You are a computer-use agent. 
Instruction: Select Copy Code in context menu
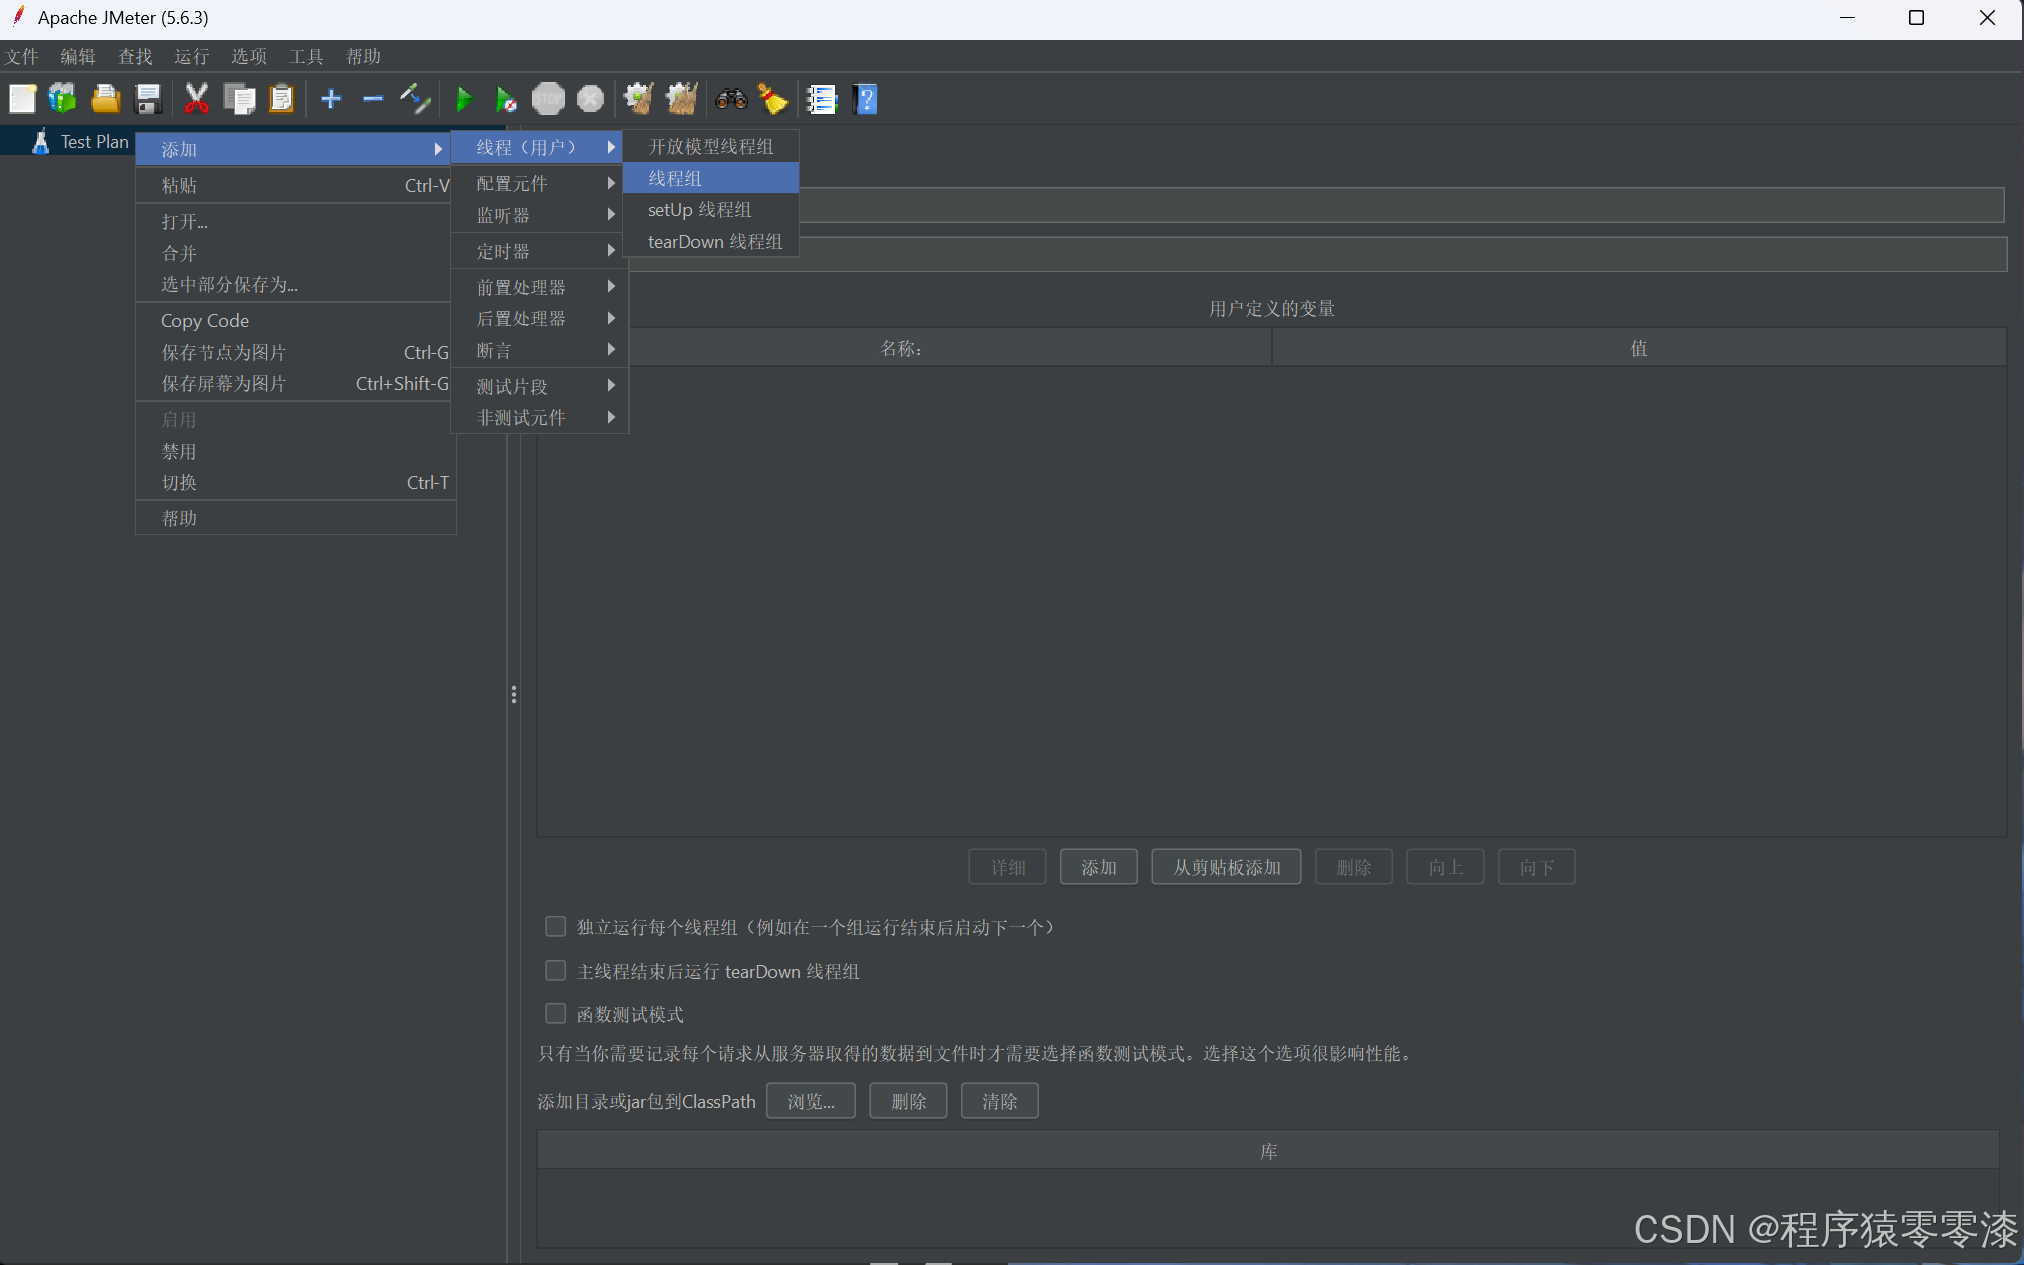295,320
